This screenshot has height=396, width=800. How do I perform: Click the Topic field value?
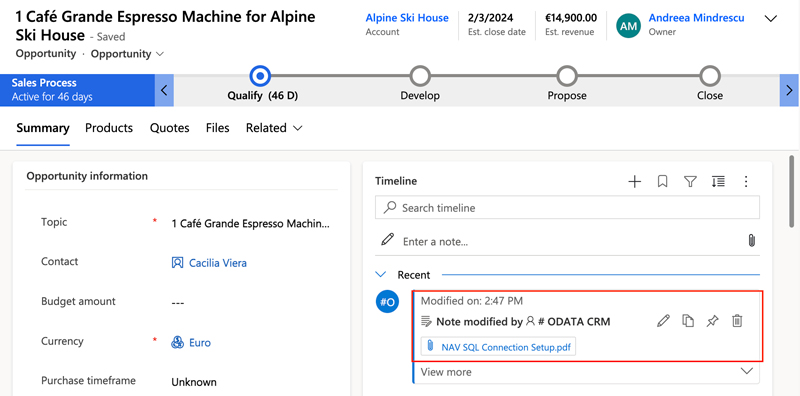click(251, 224)
